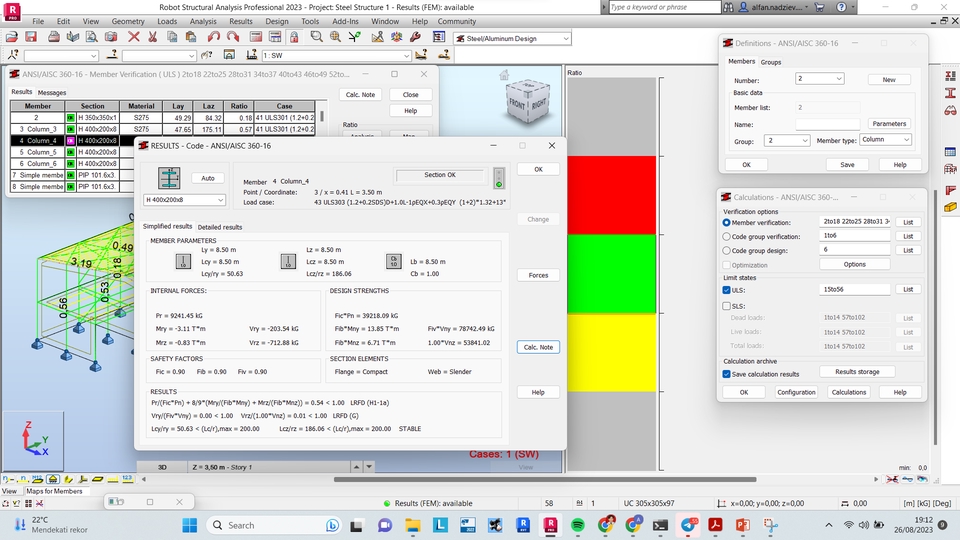Click the Zoom window magnifier icon

(316, 37)
